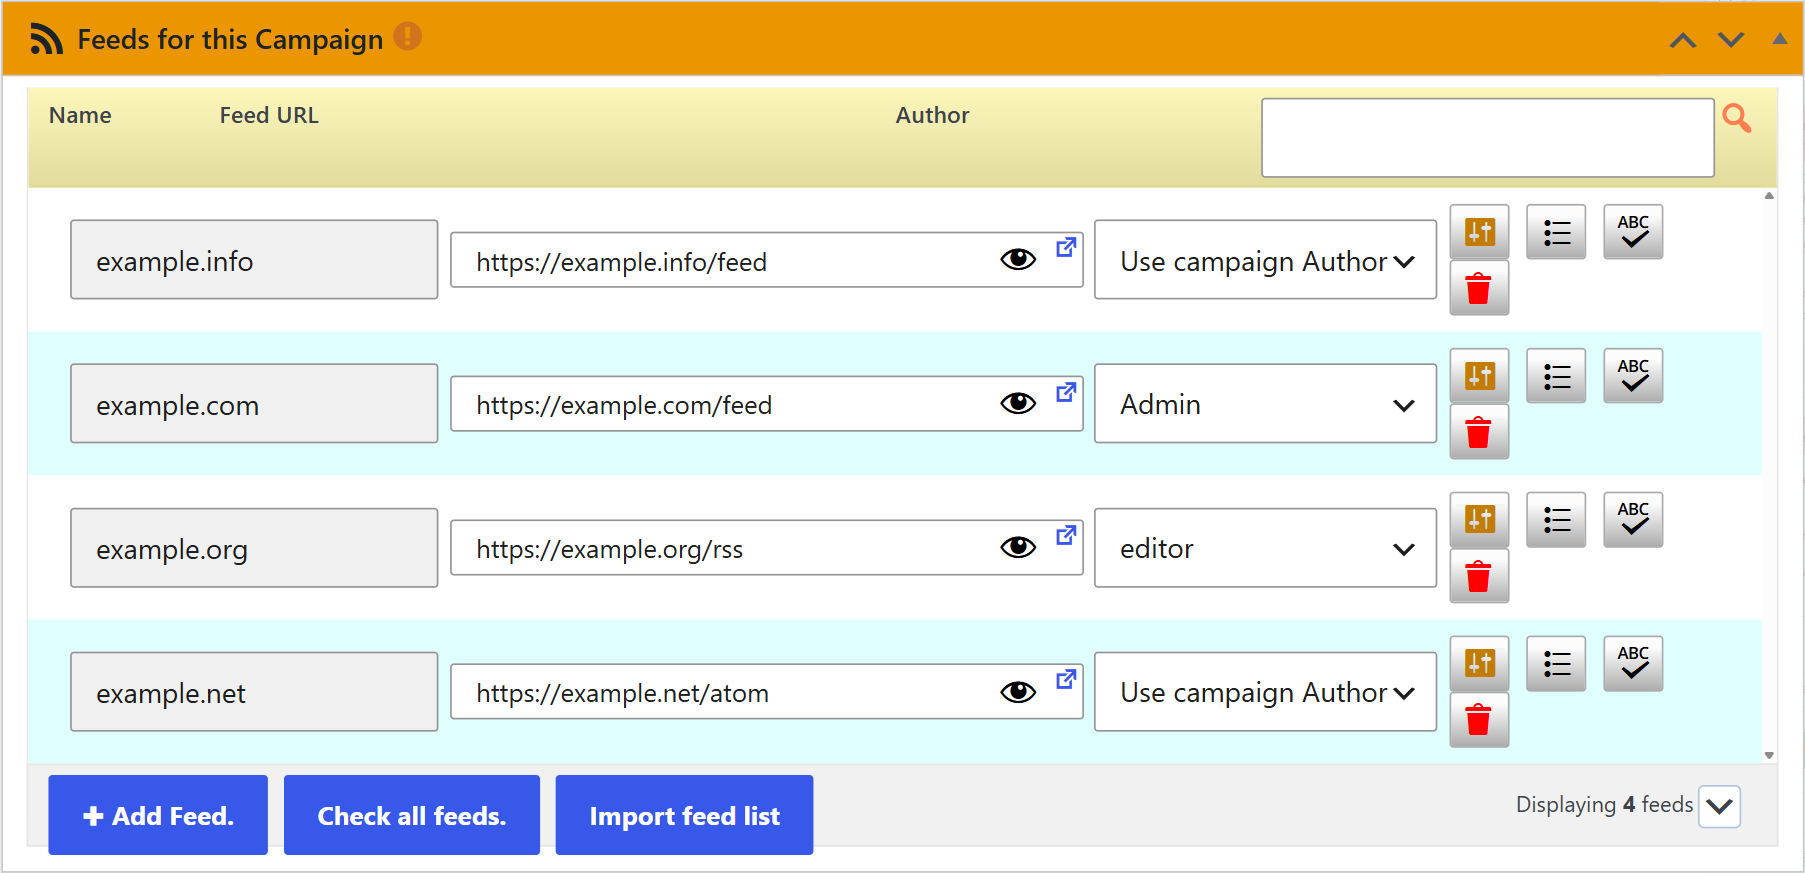Toggle the eye preview for example.net feed
The image size is (1805, 873).
pyautogui.click(x=1018, y=691)
